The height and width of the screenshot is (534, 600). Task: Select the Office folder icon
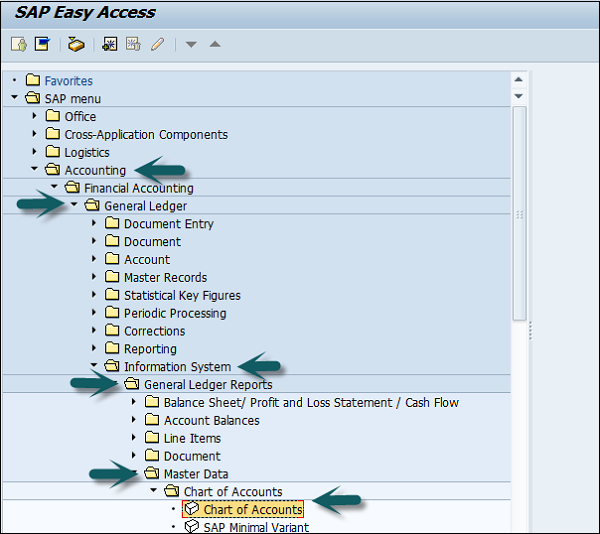pos(53,115)
